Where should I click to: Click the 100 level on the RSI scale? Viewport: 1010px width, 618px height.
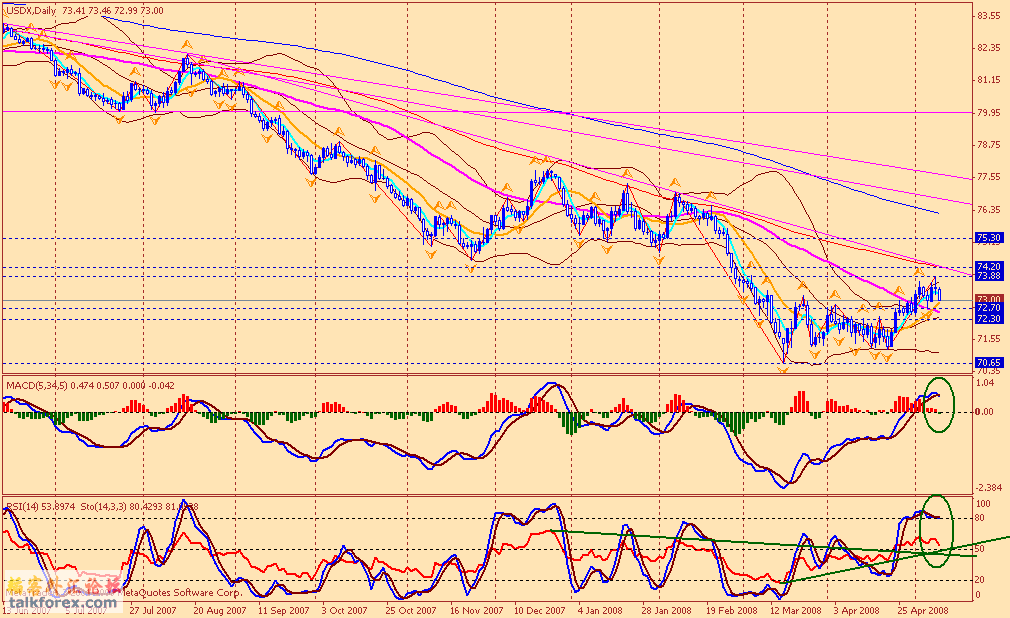click(984, 504)
